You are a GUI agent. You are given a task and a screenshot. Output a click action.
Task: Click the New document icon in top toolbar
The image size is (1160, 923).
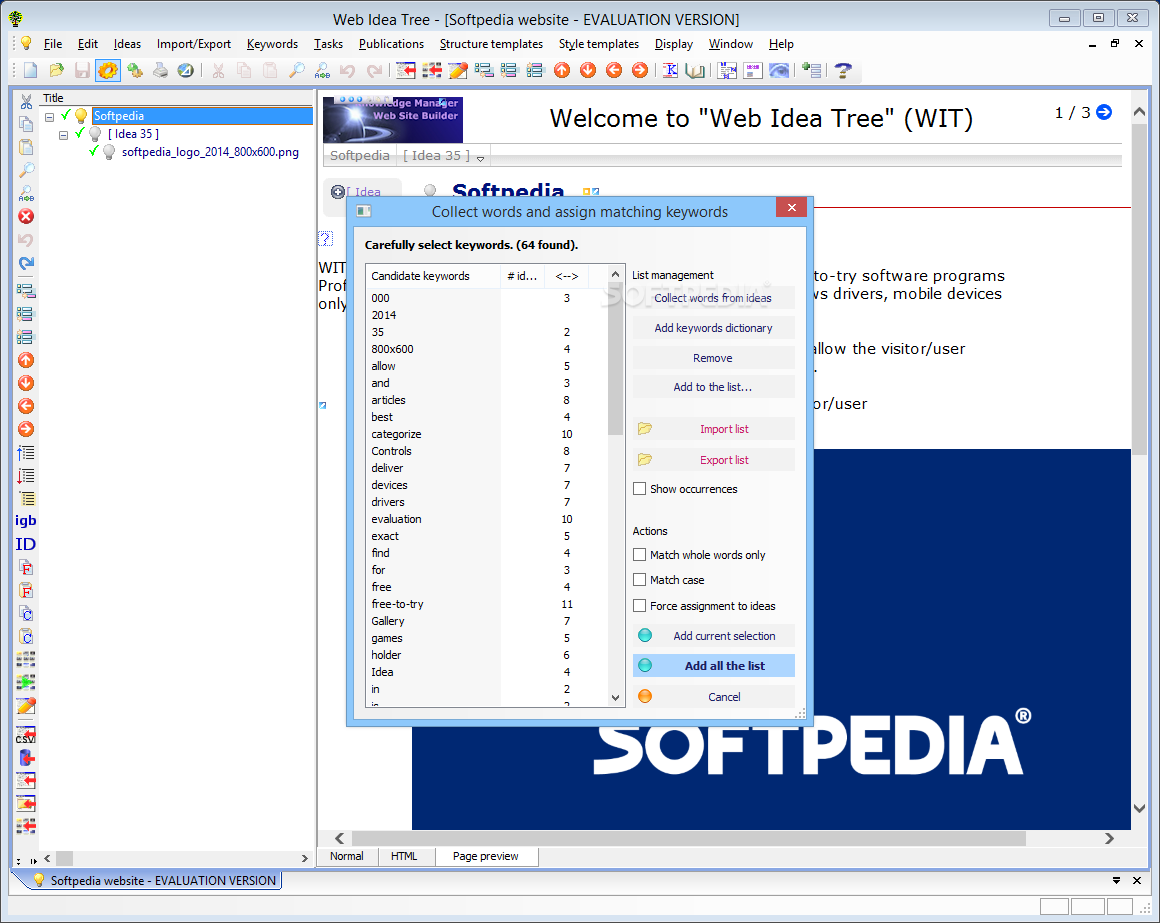click(x=30, y=70)
